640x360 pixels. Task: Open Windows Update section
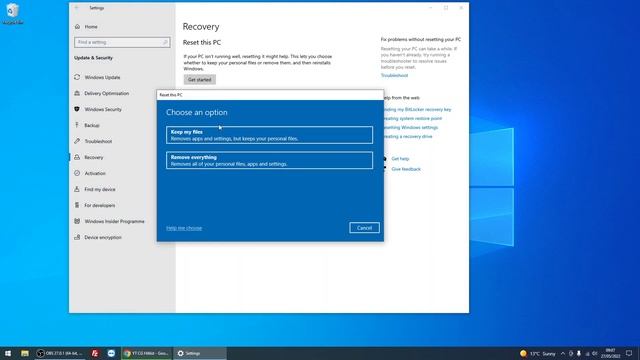[102, 77]
